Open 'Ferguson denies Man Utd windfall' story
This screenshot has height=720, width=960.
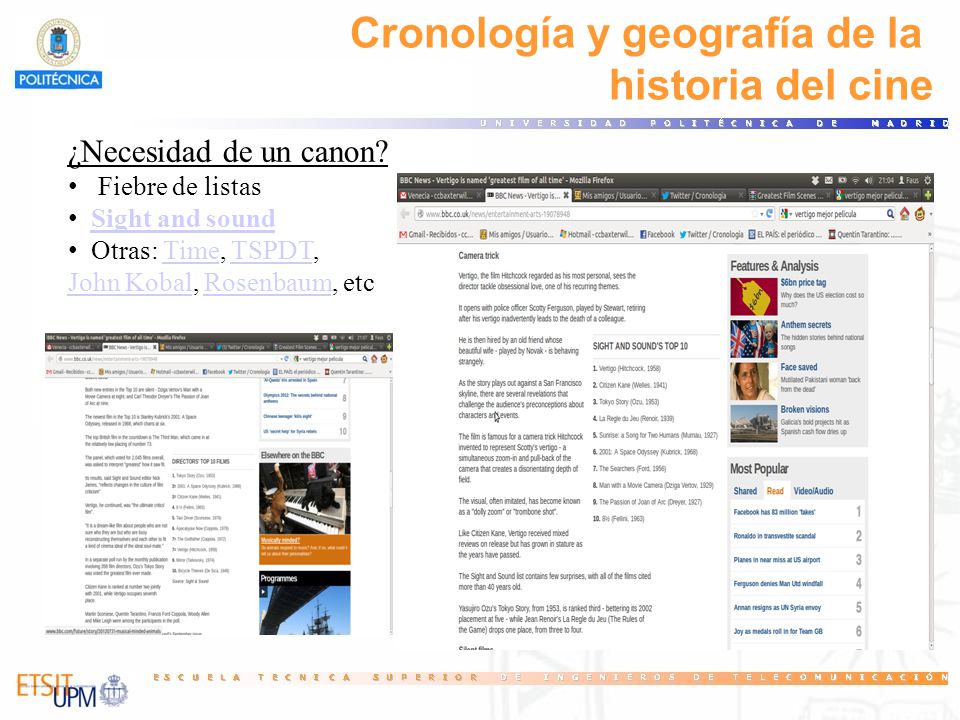click(778, 583)
